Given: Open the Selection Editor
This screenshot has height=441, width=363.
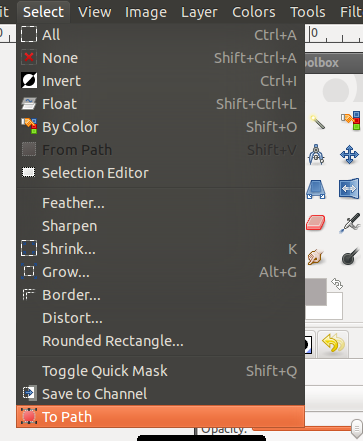Looking at the screenshot, I should pos(160,173).
